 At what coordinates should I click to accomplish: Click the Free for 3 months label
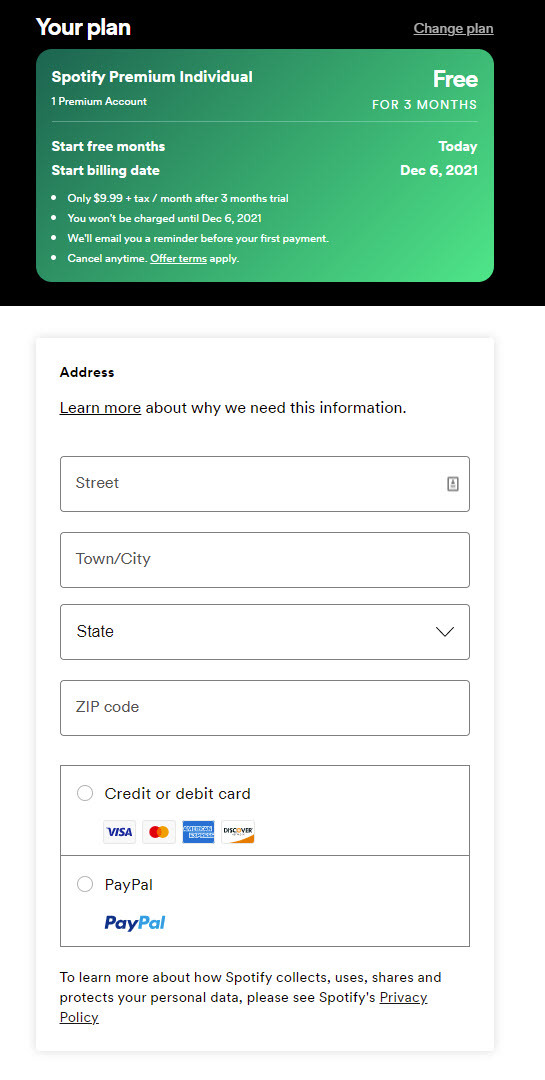tap(424, 90)
